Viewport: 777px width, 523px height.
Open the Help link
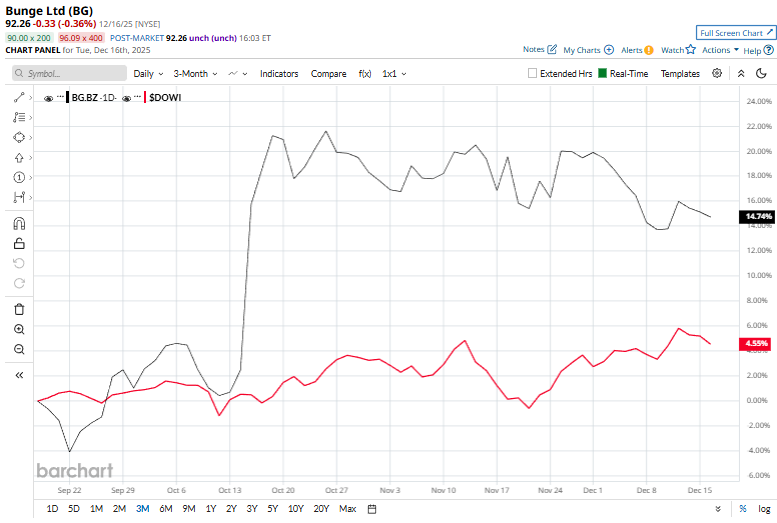click(758, 51)
